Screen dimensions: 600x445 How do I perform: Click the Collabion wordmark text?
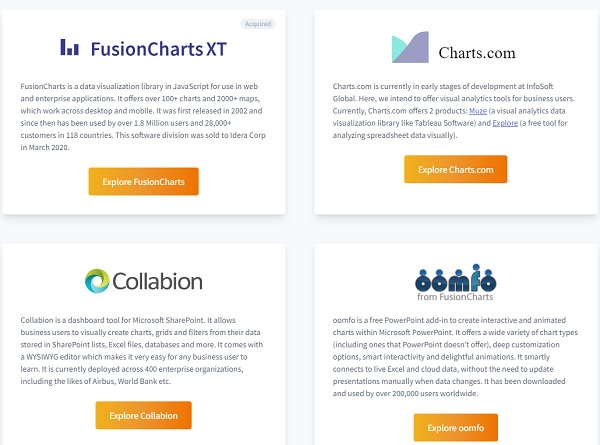coord(162,280)
